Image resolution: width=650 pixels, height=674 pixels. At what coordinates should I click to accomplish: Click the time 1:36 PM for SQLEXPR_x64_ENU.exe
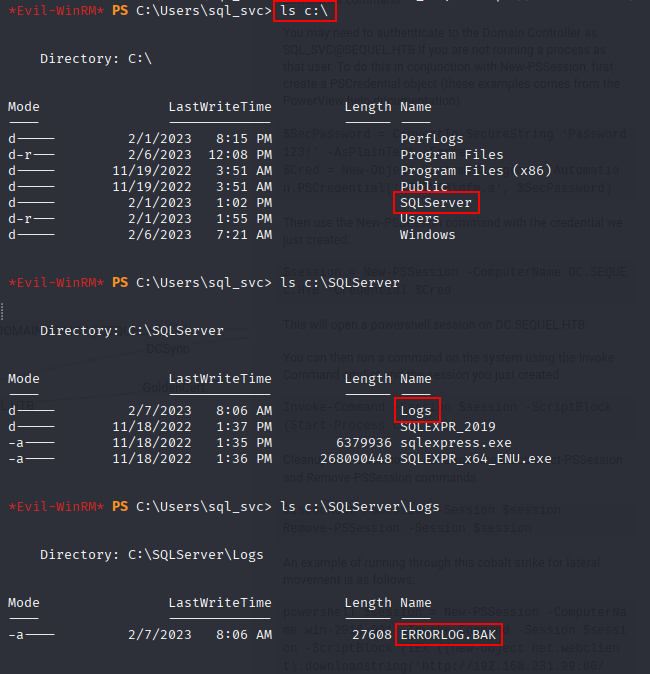coord(244,459)
